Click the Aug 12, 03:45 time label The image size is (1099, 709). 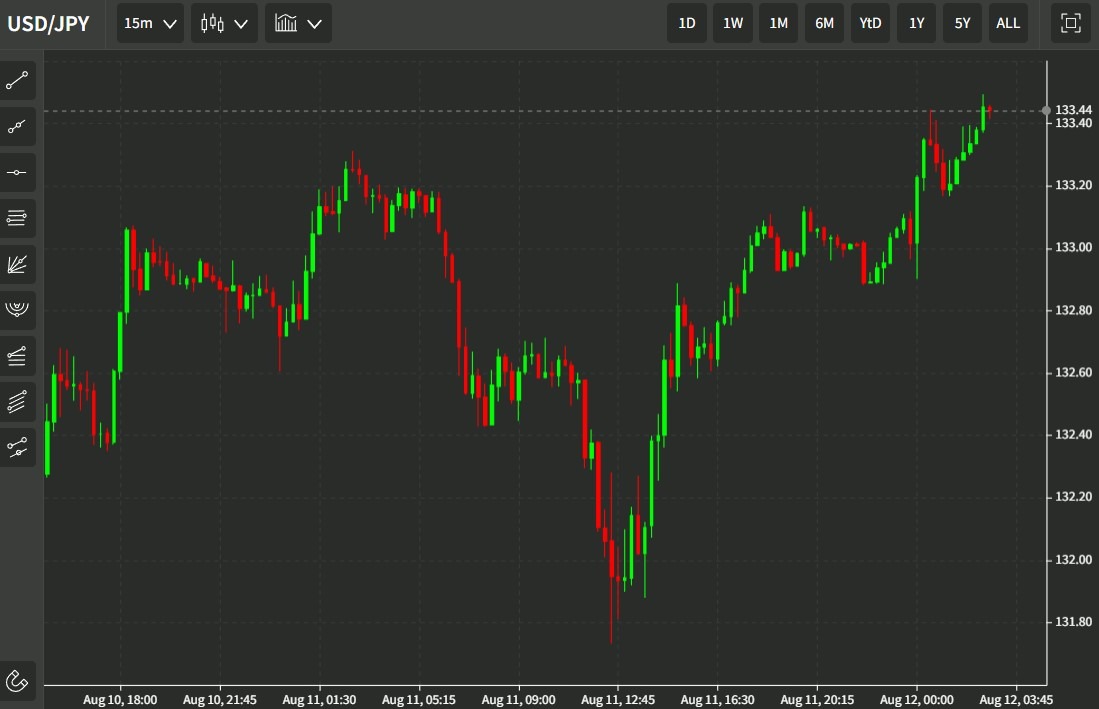point(1016,699)
